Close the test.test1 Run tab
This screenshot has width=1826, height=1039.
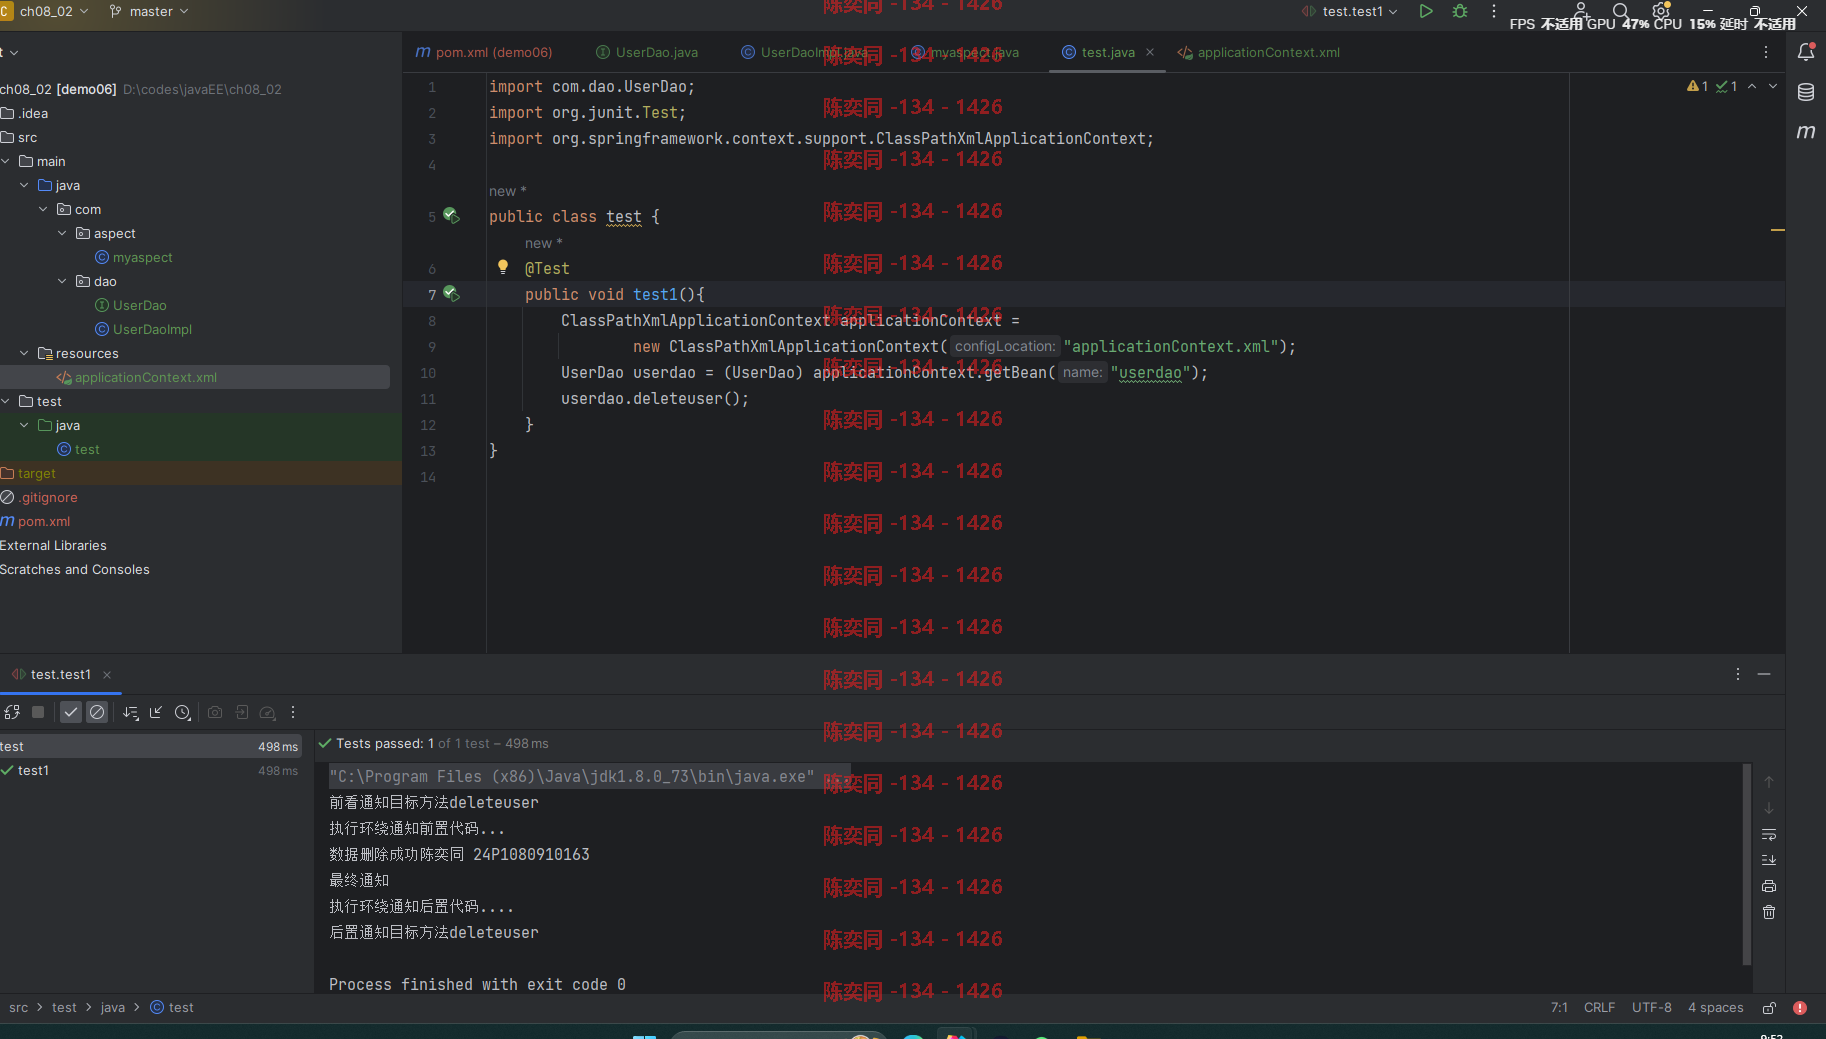point(107,674)
